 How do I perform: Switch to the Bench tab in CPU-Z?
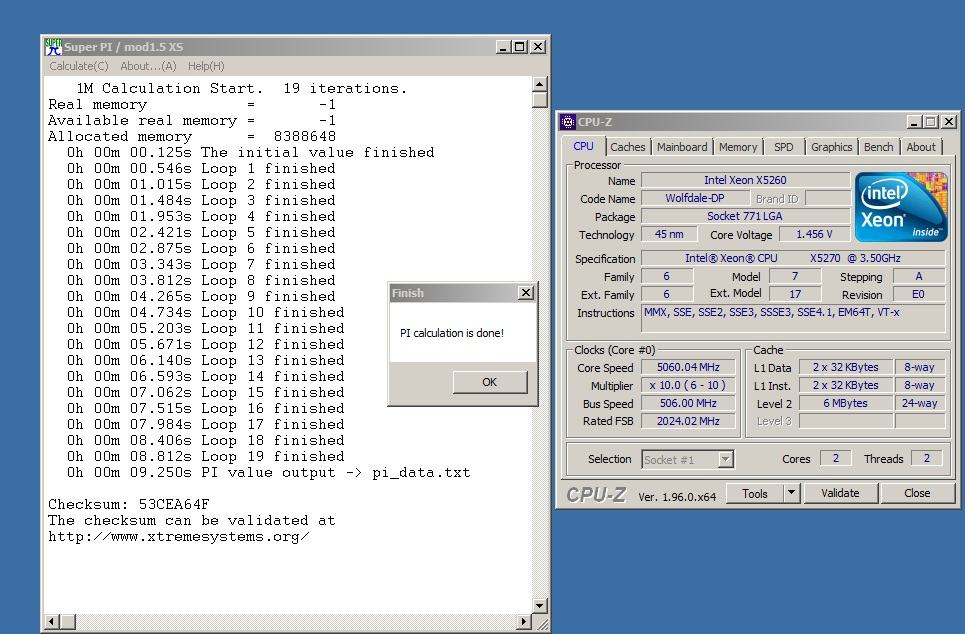pyautogui.click(x=878, y=147)
